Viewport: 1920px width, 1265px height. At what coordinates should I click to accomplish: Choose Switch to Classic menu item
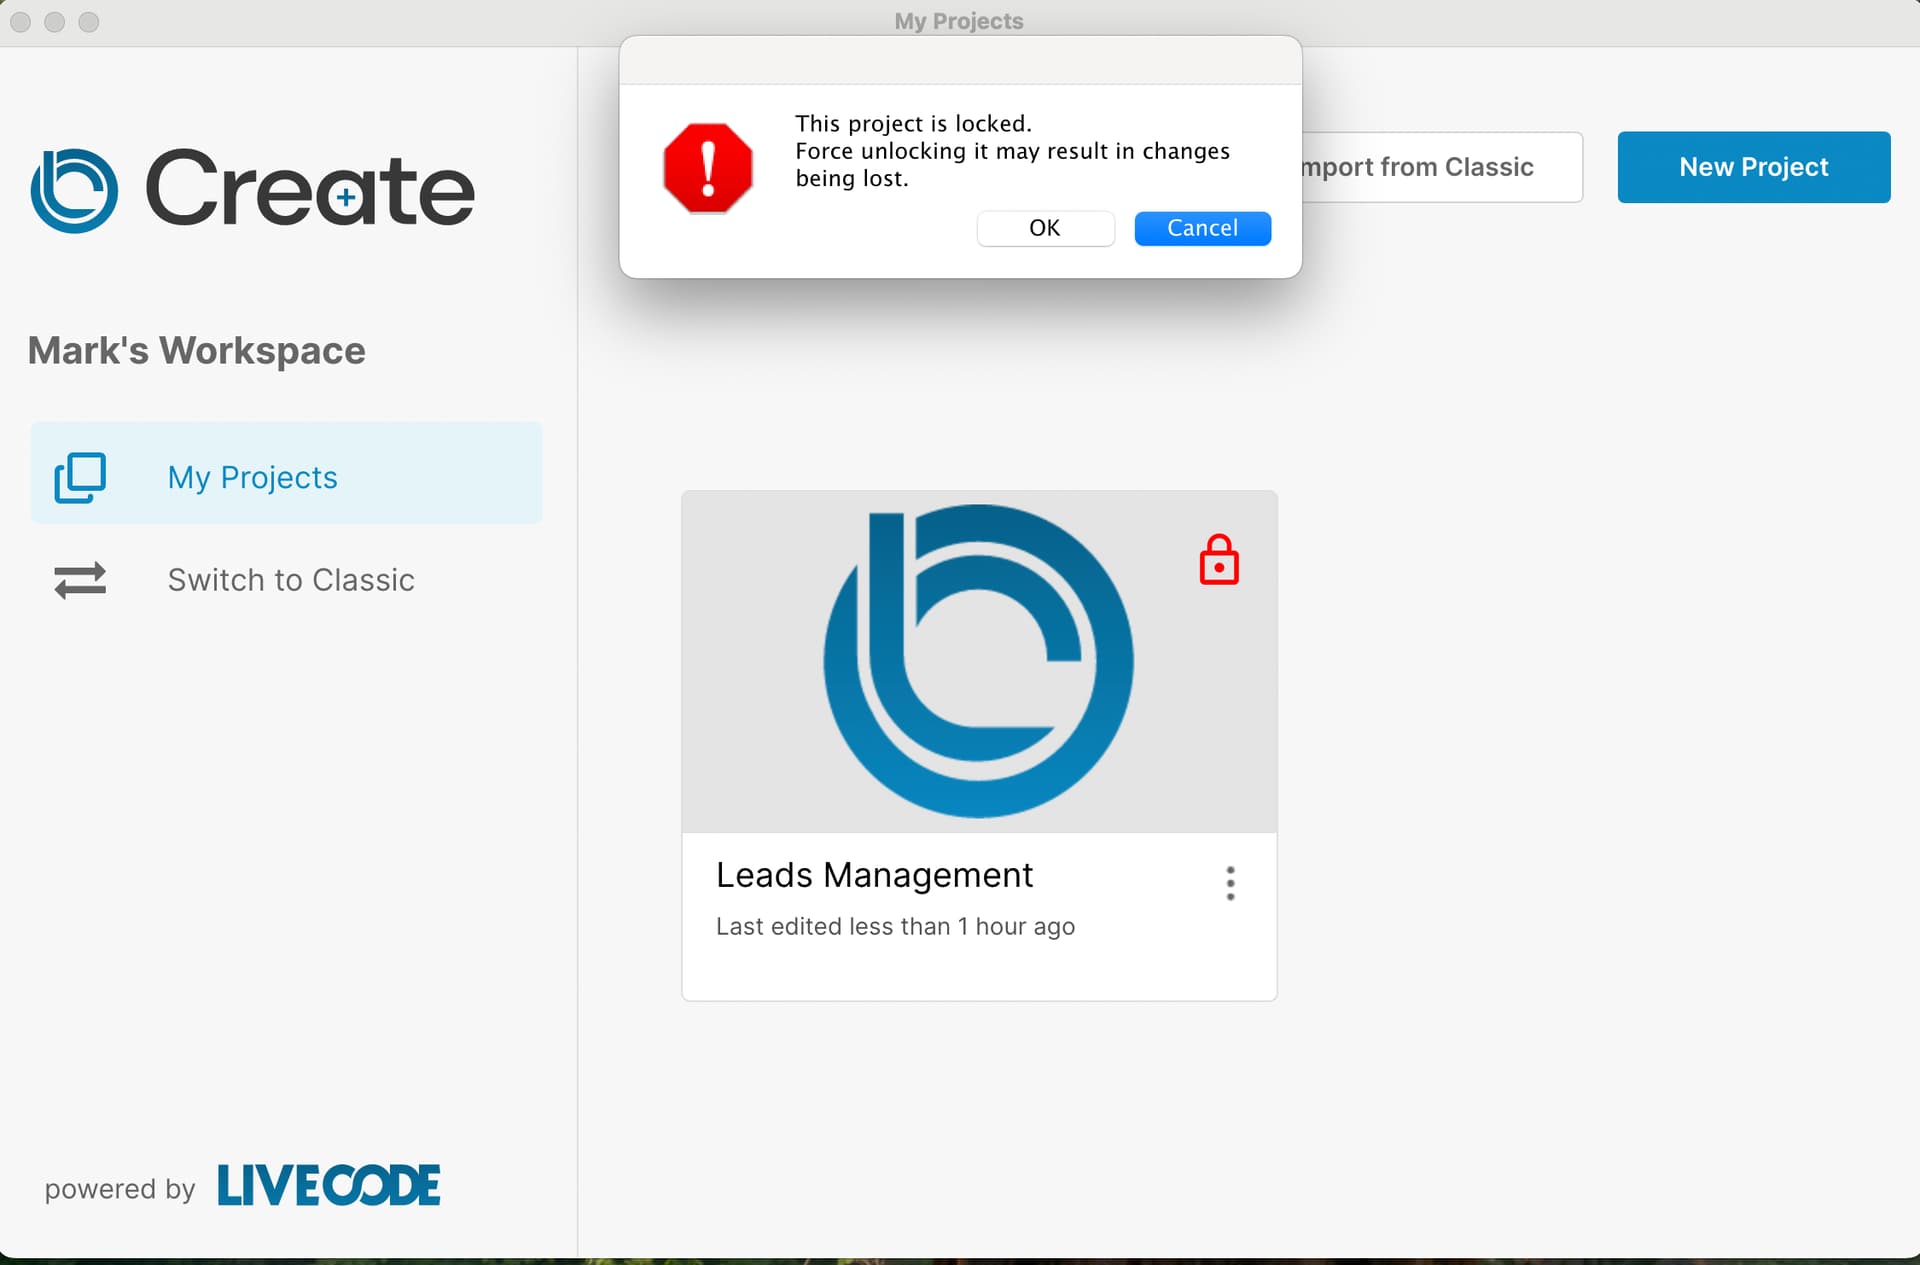290,580
